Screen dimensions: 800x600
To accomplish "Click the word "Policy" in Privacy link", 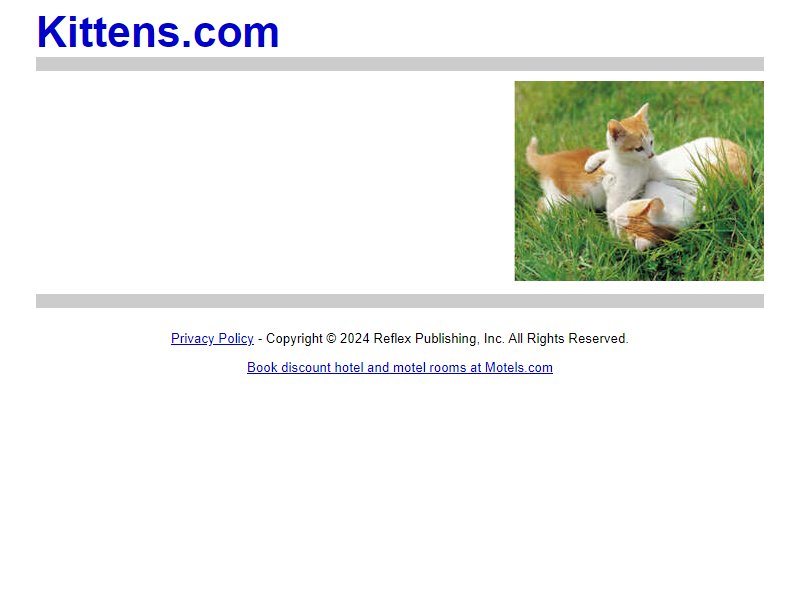I will (x=236, y=339).
